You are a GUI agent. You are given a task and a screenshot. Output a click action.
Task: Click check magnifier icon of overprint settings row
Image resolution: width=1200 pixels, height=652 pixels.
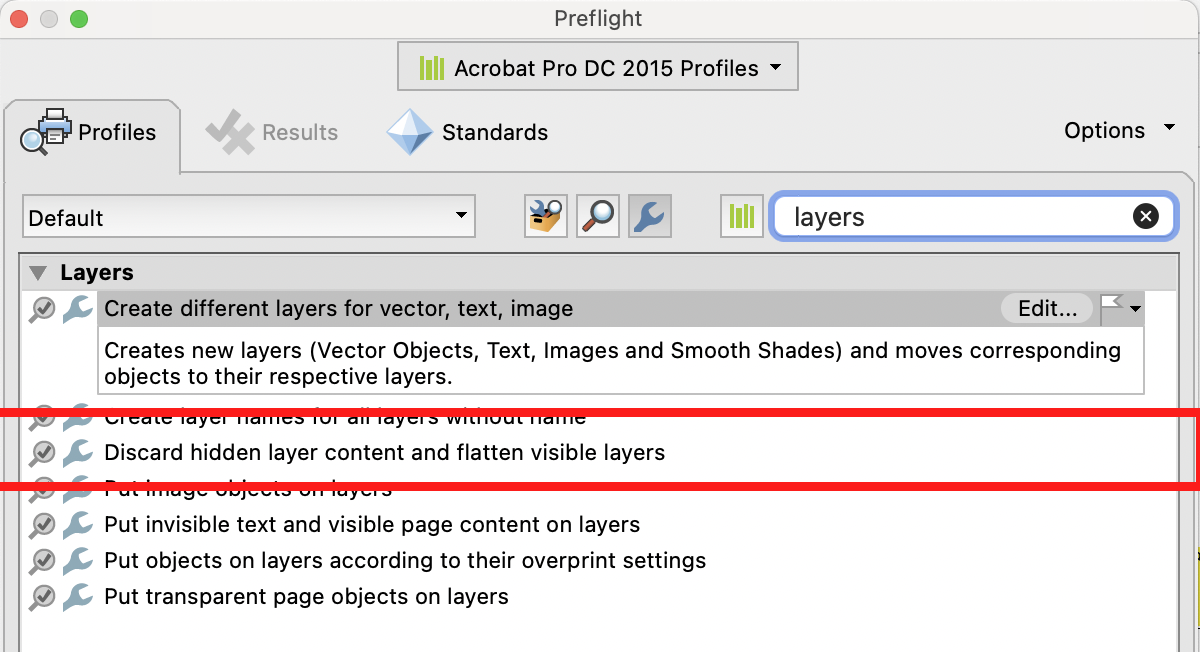pos(41,560)
